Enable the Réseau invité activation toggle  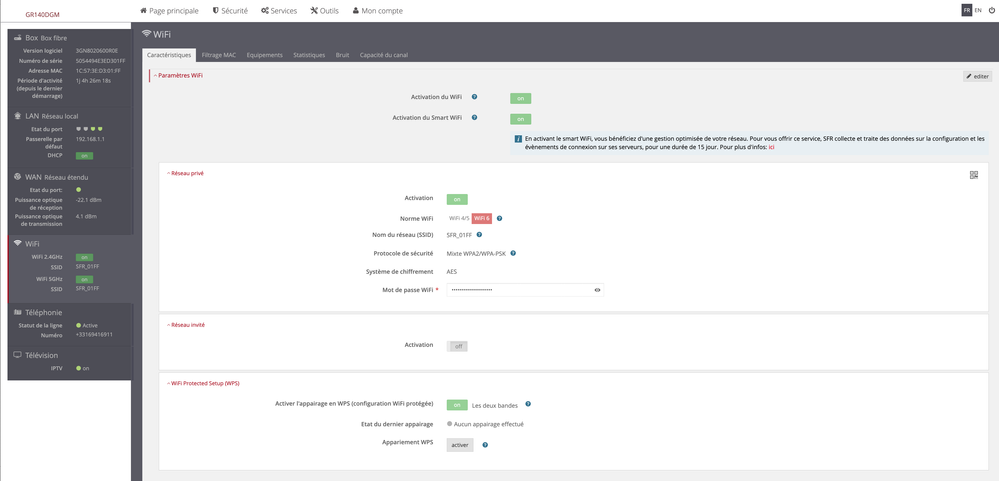[457, 346]
